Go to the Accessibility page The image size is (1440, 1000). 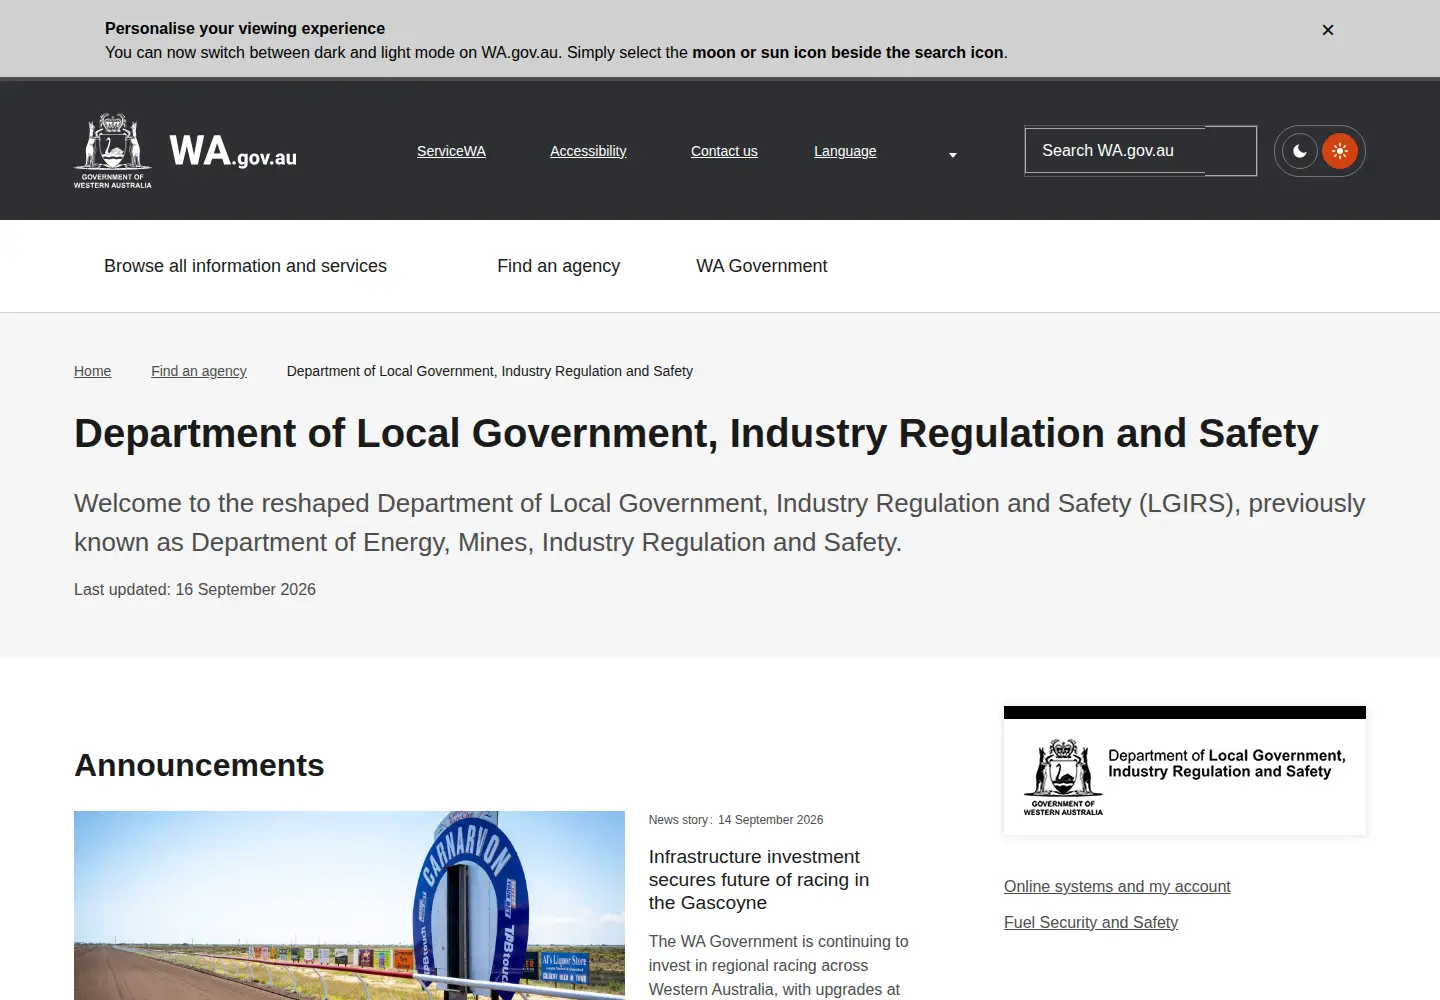(588, 151)
